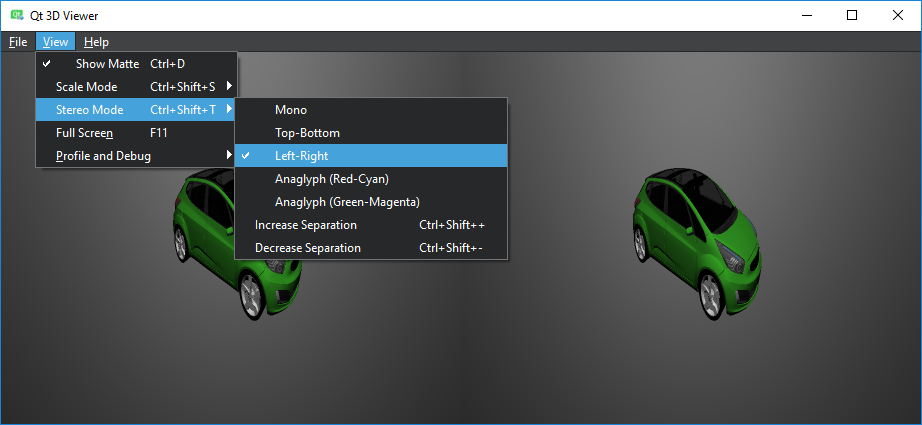922x425 pixels.
Task: Minimize the Qt 3D Viewer window
Action: 806,15
